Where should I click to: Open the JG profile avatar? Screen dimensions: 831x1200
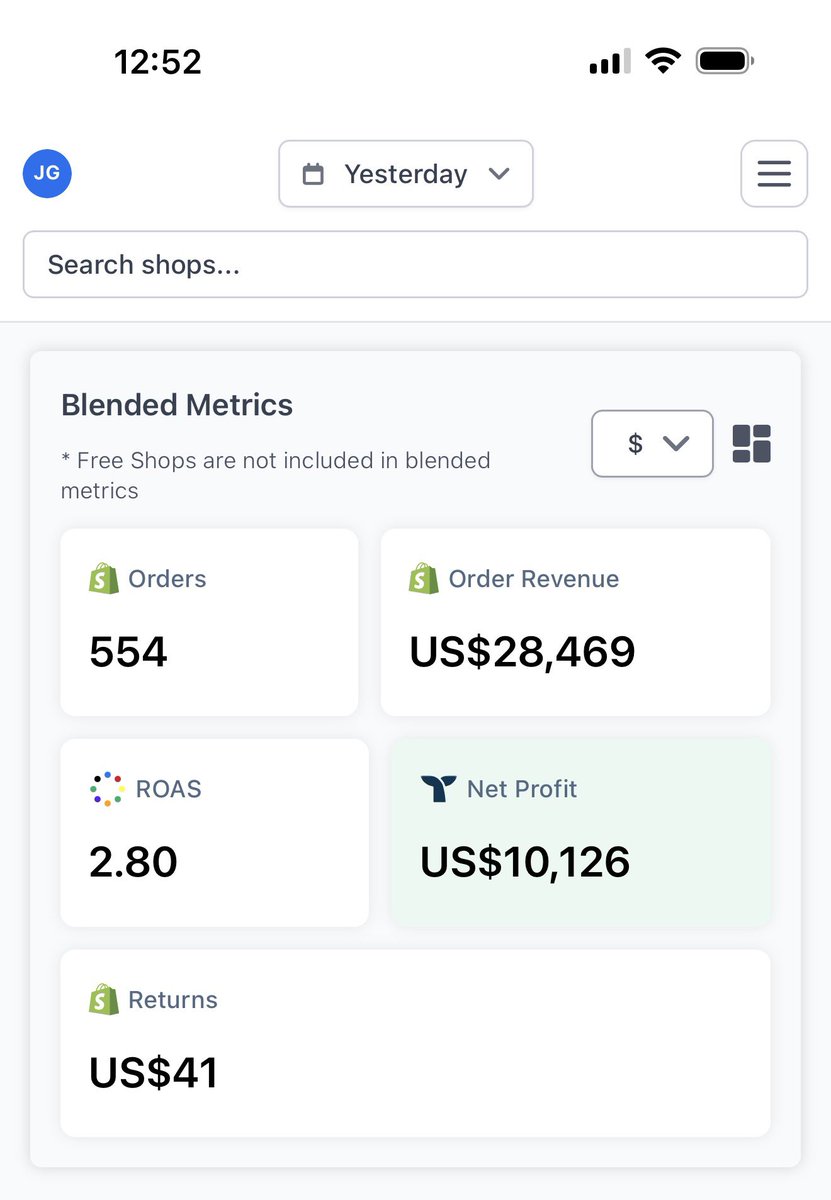[x=47, y=173]
